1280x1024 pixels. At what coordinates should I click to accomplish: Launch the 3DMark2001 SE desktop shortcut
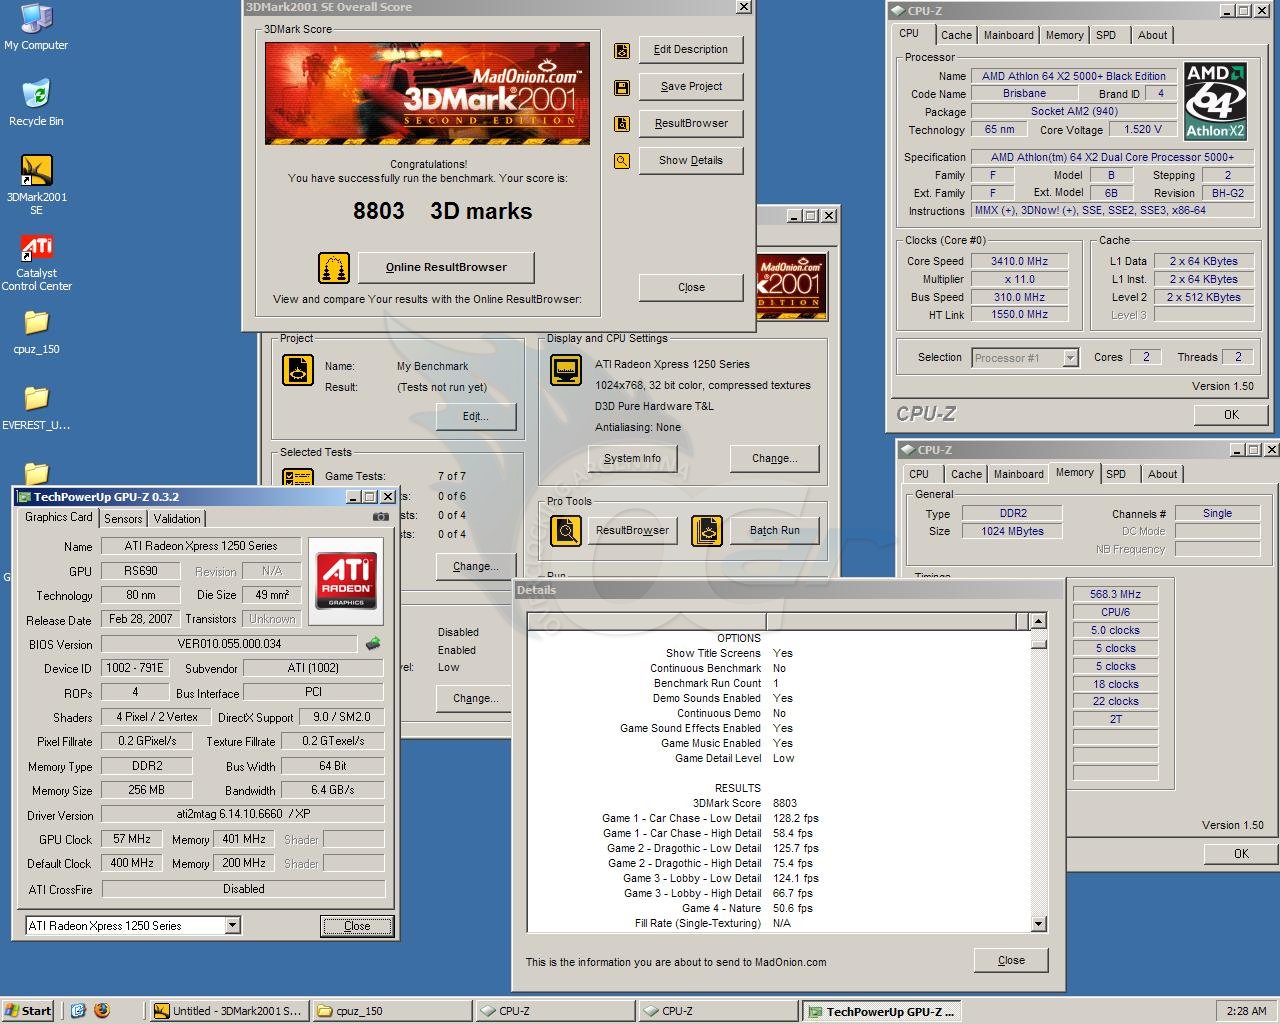[x=36, y=185]
